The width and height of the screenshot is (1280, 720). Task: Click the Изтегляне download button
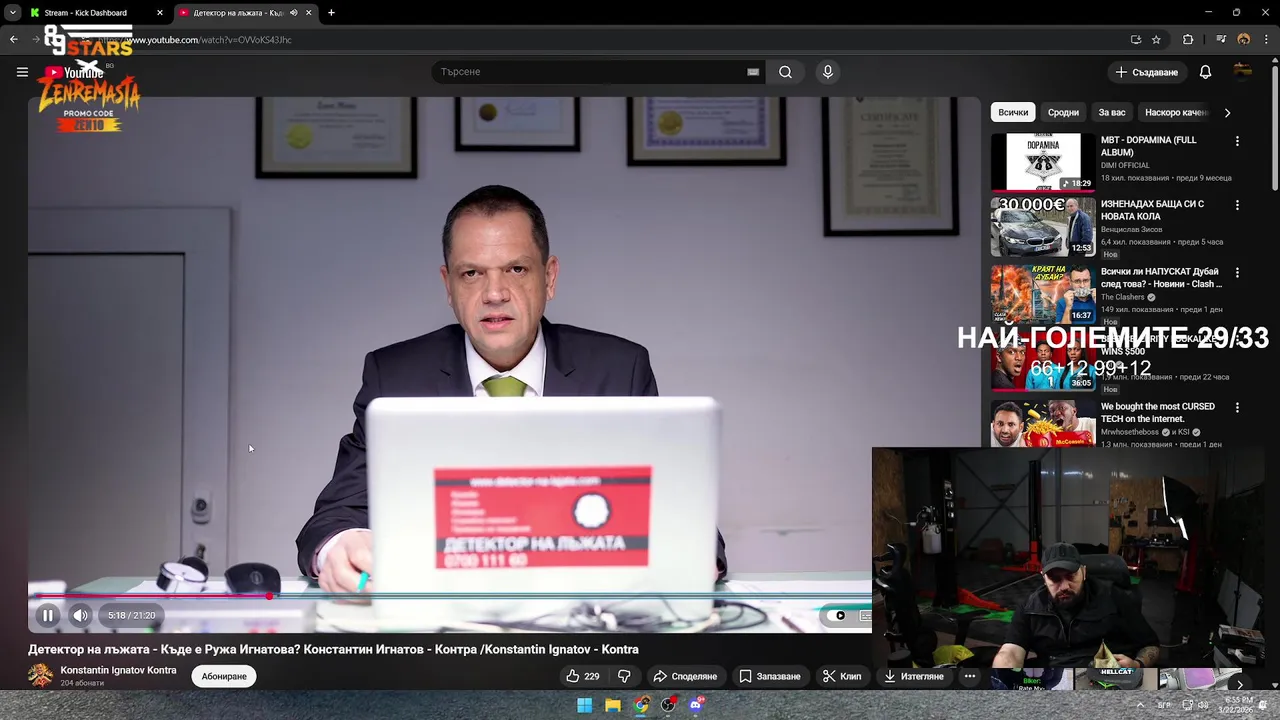click(914, 676)
